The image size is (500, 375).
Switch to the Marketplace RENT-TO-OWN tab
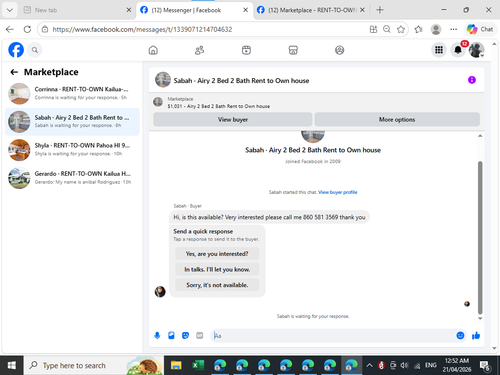pos(311,10)
